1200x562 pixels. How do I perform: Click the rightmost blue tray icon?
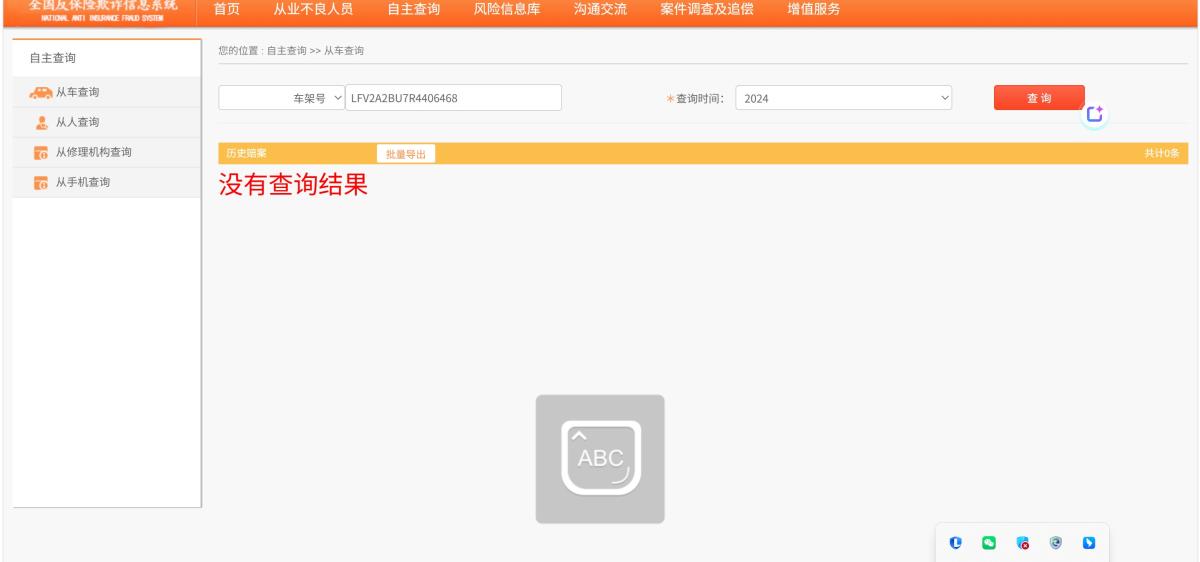coord(1089,543)
